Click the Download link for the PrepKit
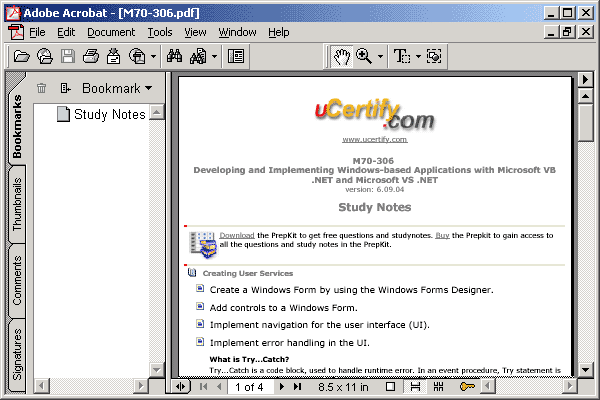The height and width of the screenshot is (400, 600). point(237,235)
